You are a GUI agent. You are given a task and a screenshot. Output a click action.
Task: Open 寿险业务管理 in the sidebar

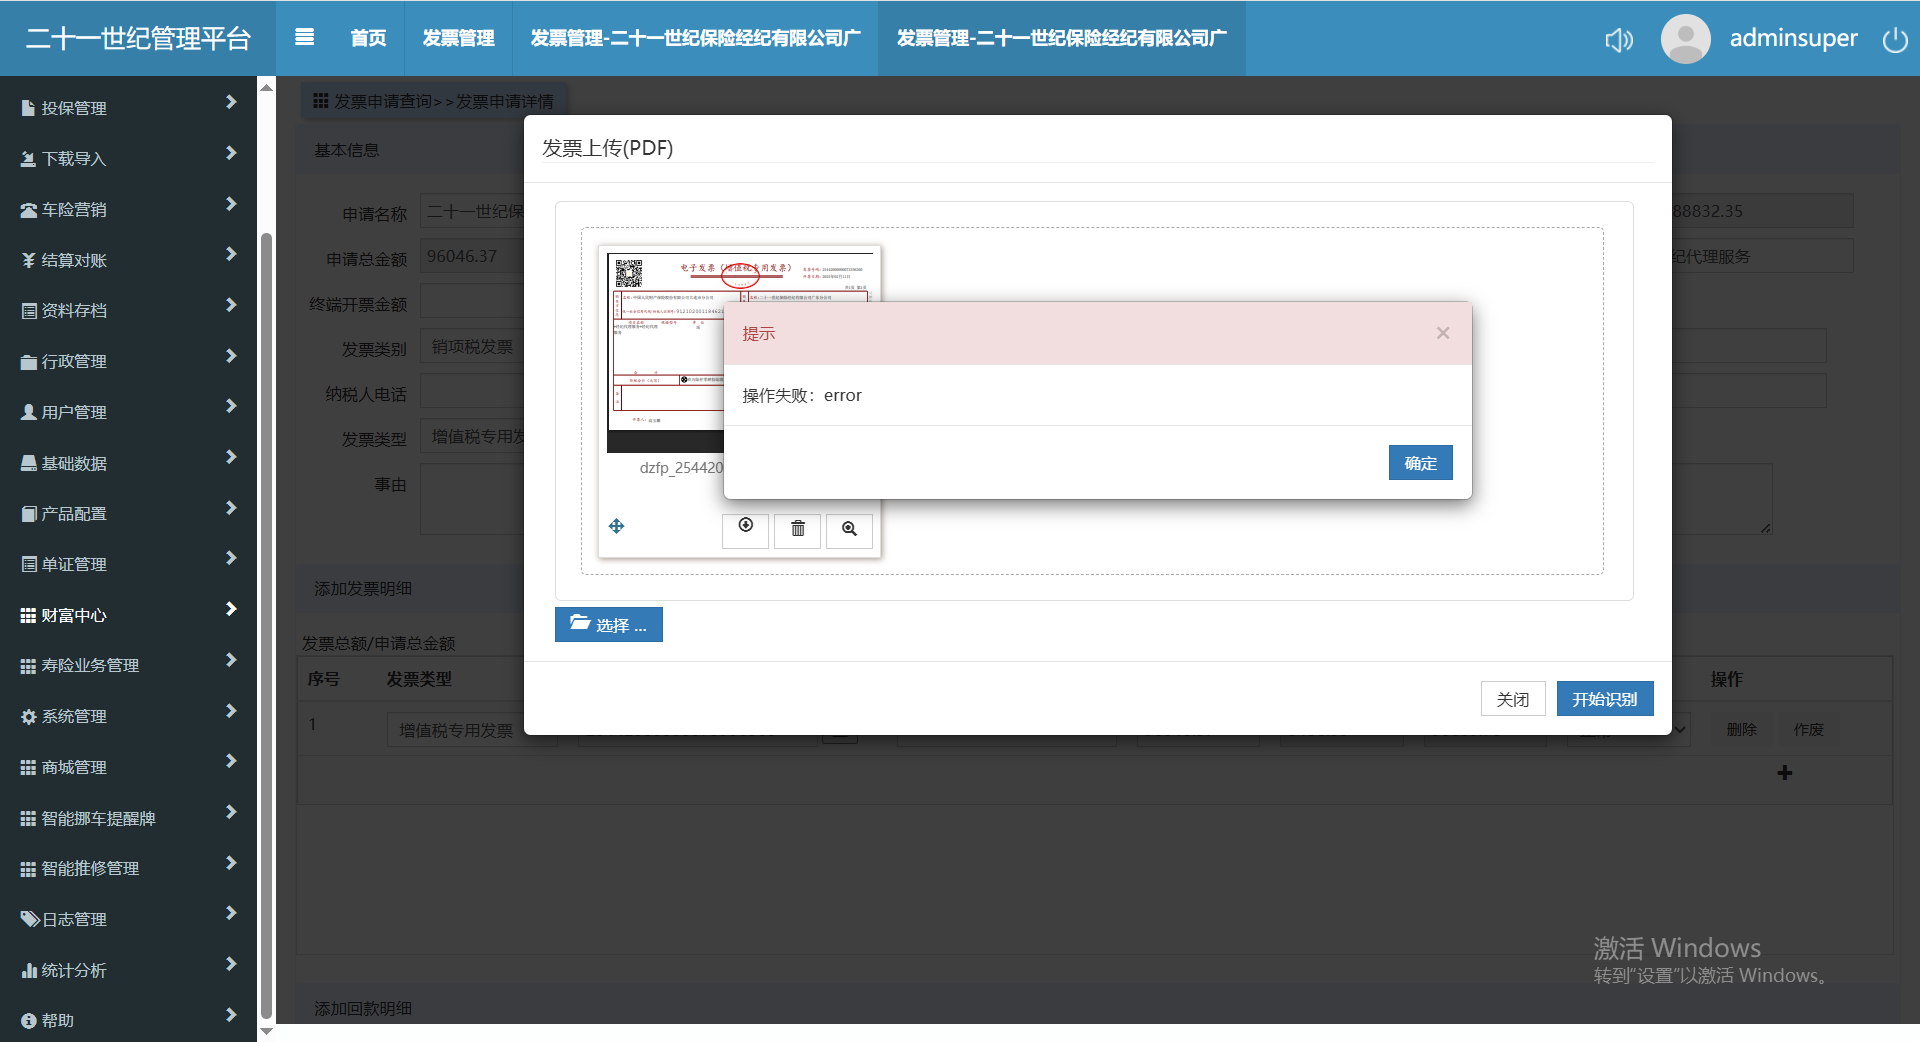pyautogui.click(x=90, y=666)
